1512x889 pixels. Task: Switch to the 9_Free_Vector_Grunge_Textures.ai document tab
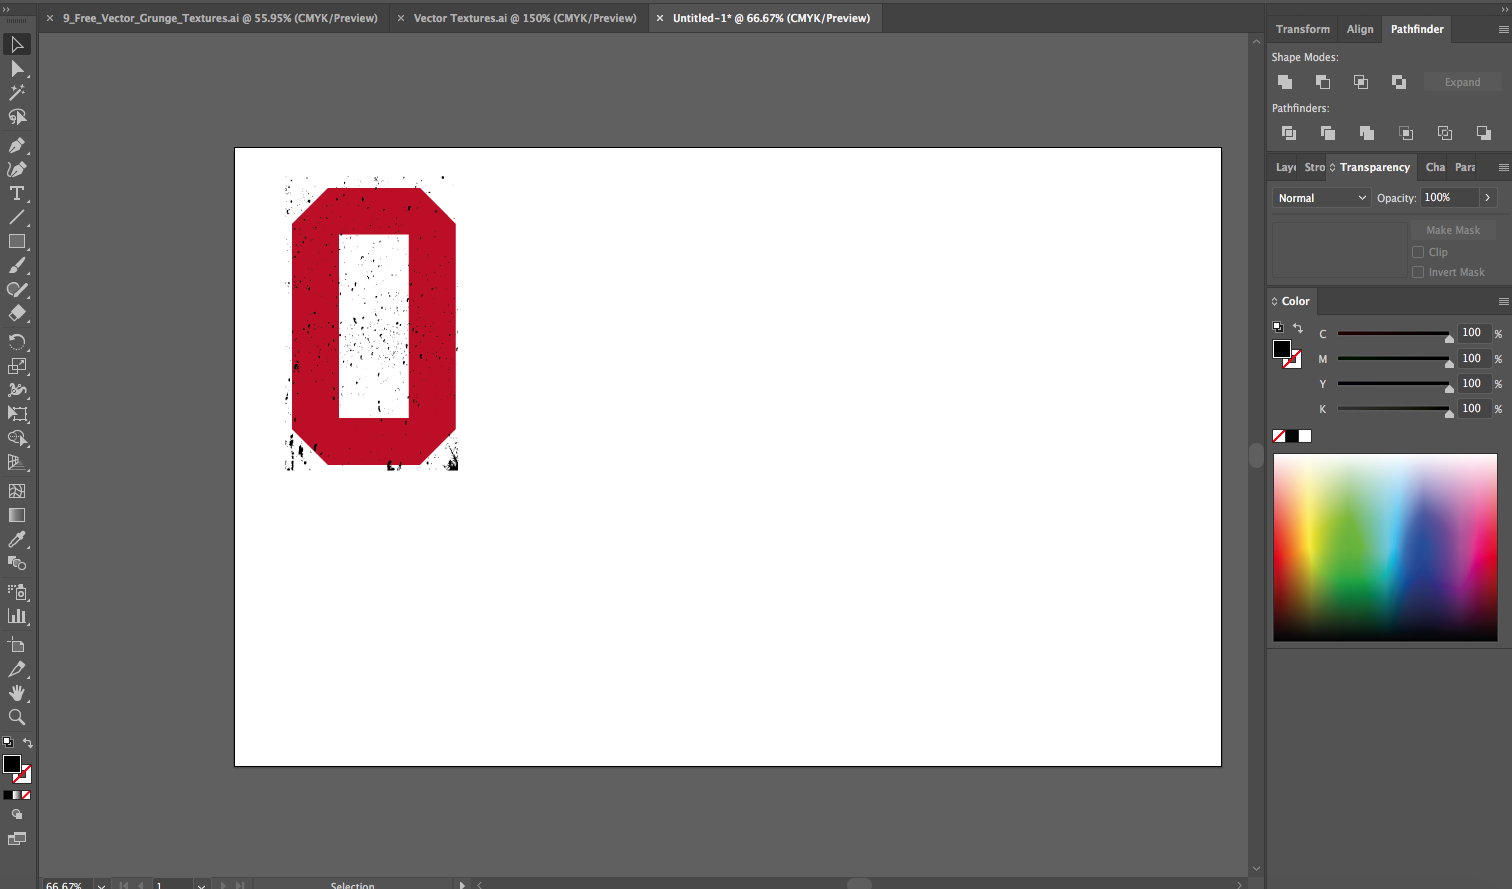220,18
